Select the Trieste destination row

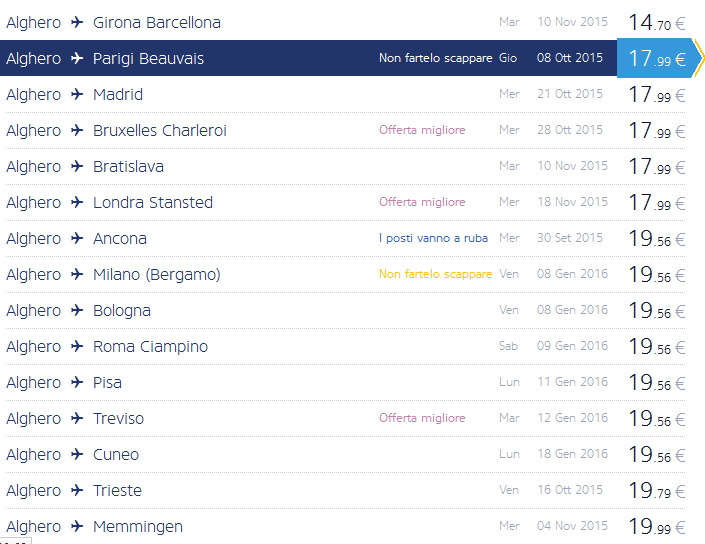pyautogui.click(x=117, y=490)
